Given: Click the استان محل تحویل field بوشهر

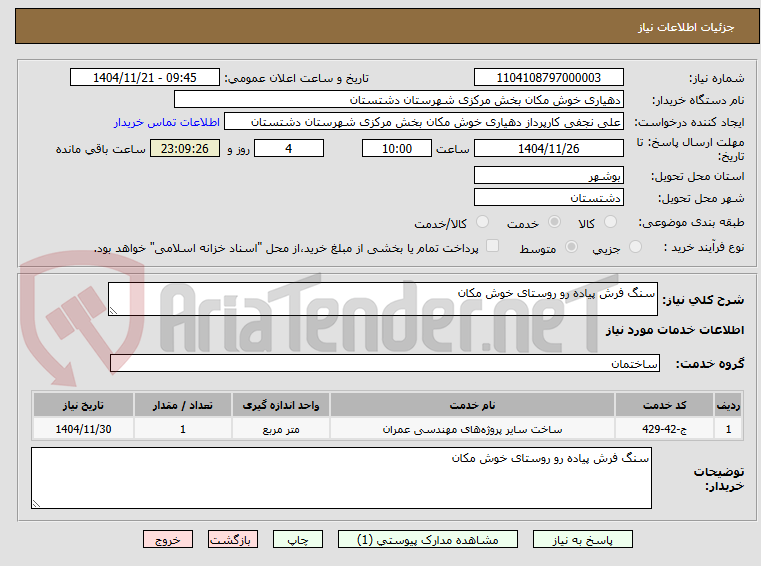Looking at the screenshot, I should (548, 175).
